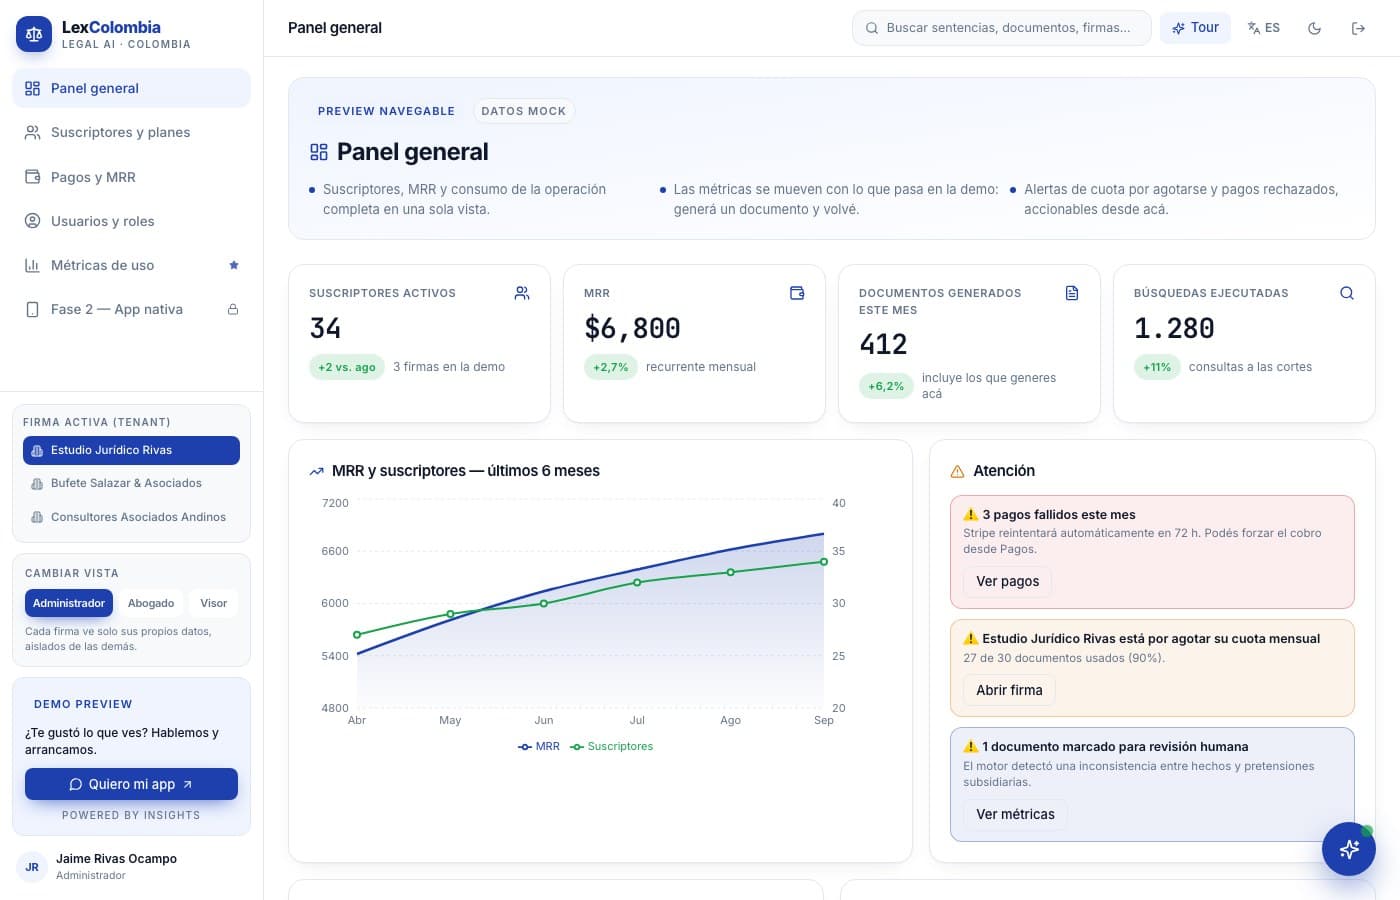Select Fase 2 — App nativa item
This screenshot has height=900, width=1400.
tap(131, 309)
